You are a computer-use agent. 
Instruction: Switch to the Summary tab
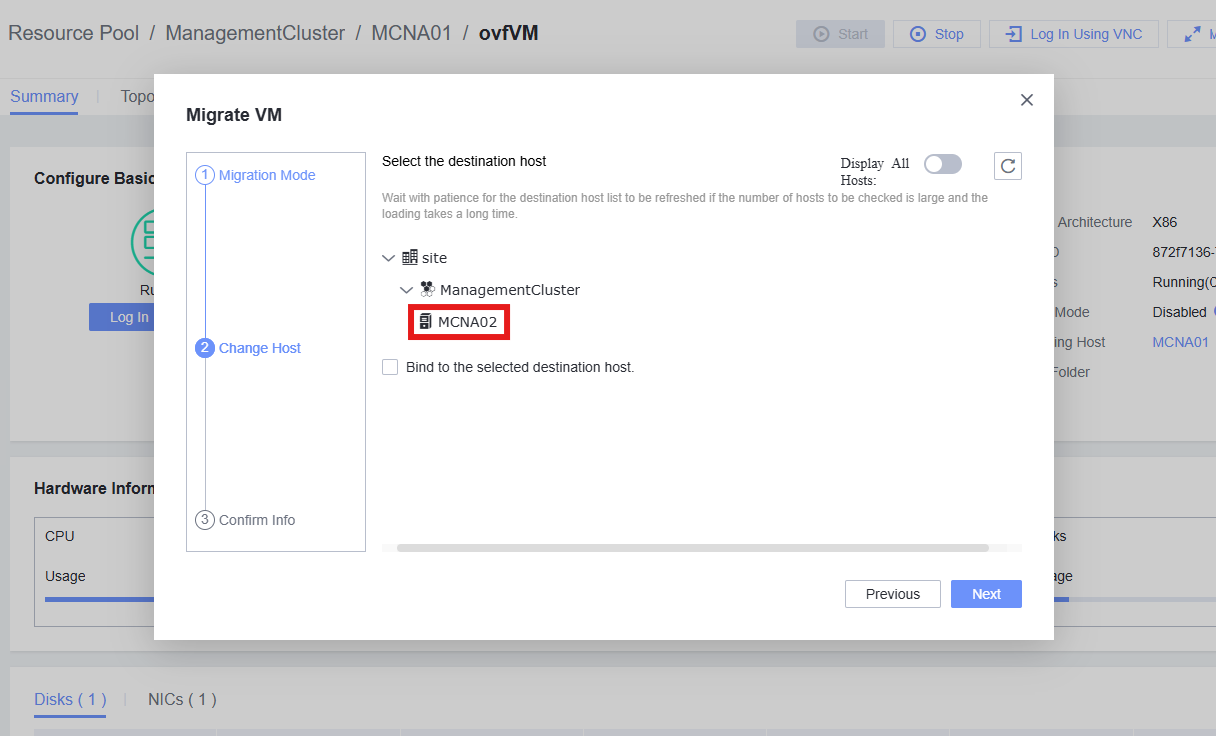point(44,96)
